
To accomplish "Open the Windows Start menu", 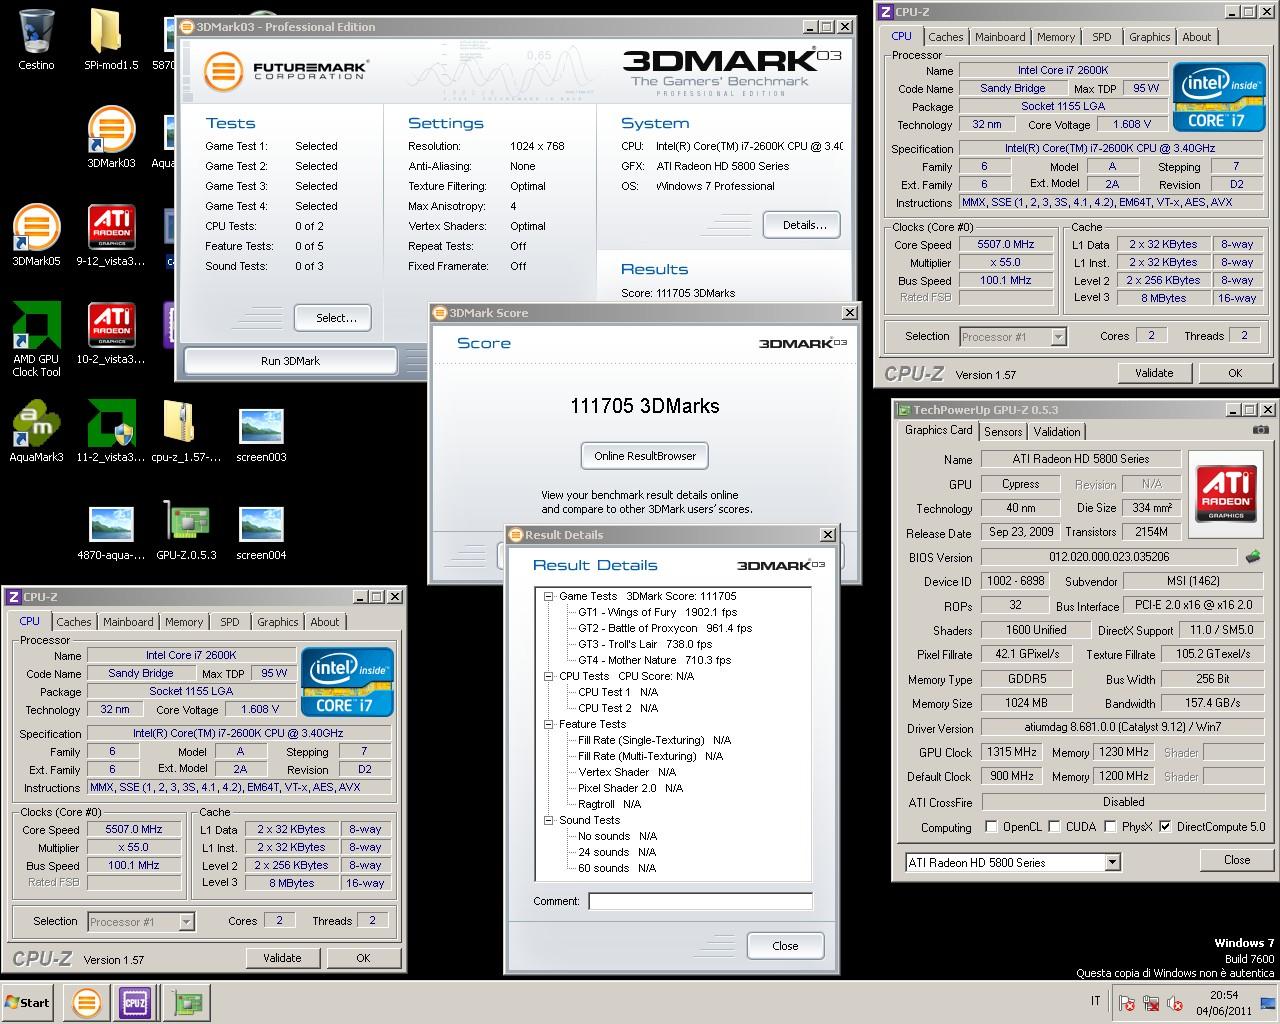I will (28, 1002).
